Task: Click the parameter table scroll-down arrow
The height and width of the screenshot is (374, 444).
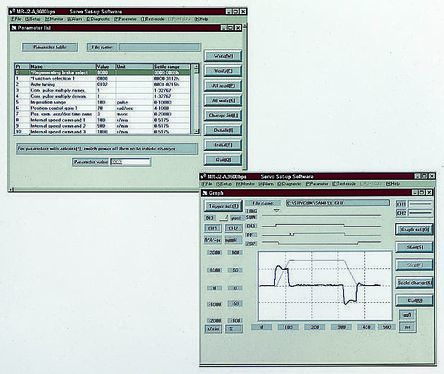Action: [x=196, y=131]
